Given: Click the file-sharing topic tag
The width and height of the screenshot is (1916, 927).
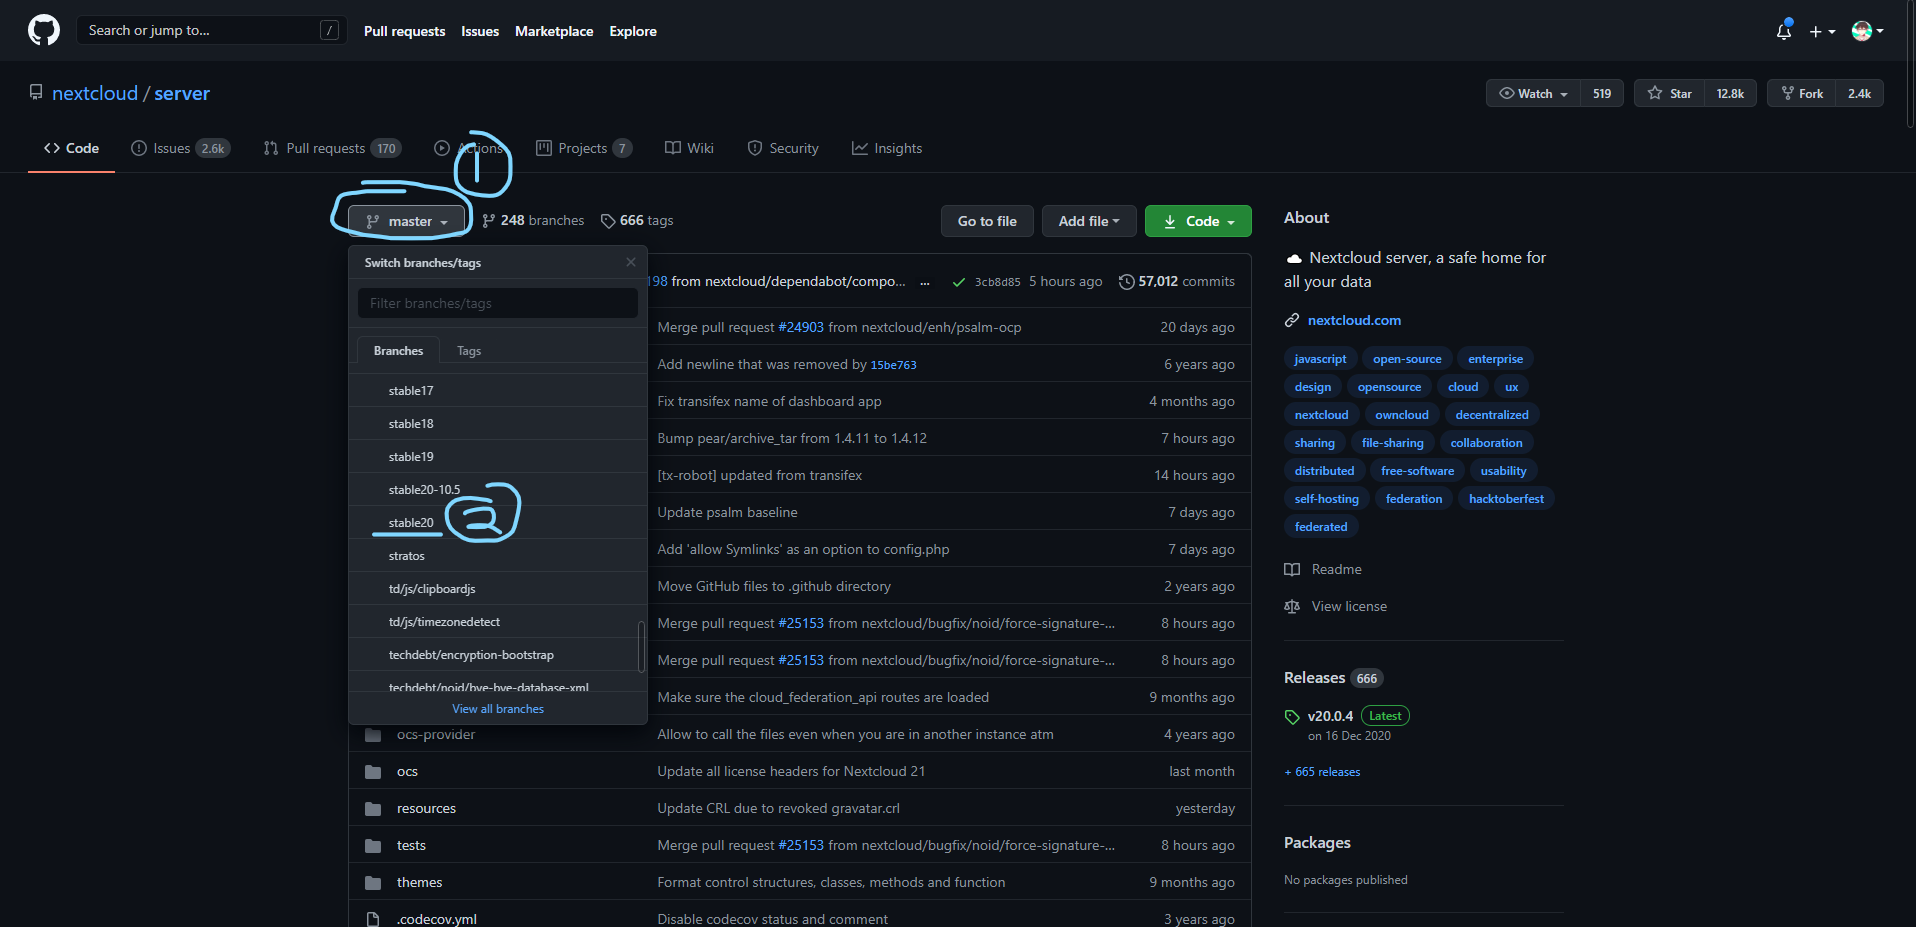Looking at the screenshot, I should [1392, 443].
